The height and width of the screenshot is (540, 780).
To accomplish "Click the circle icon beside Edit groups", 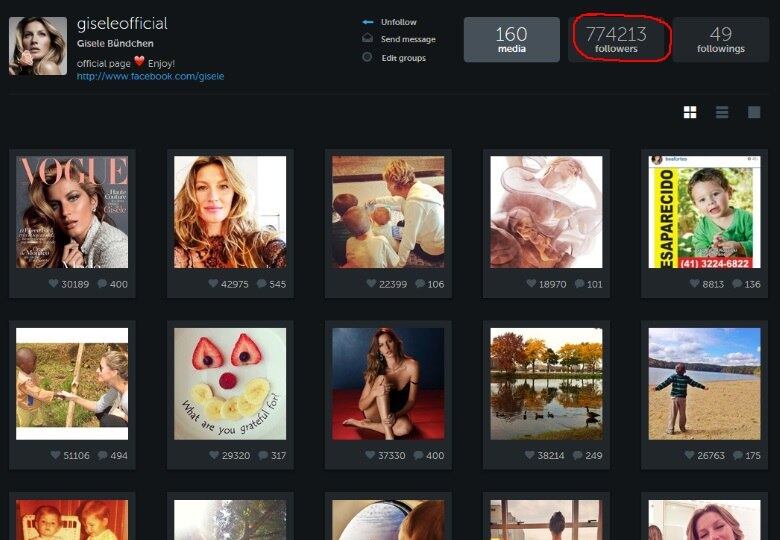I will coord(367,58).
